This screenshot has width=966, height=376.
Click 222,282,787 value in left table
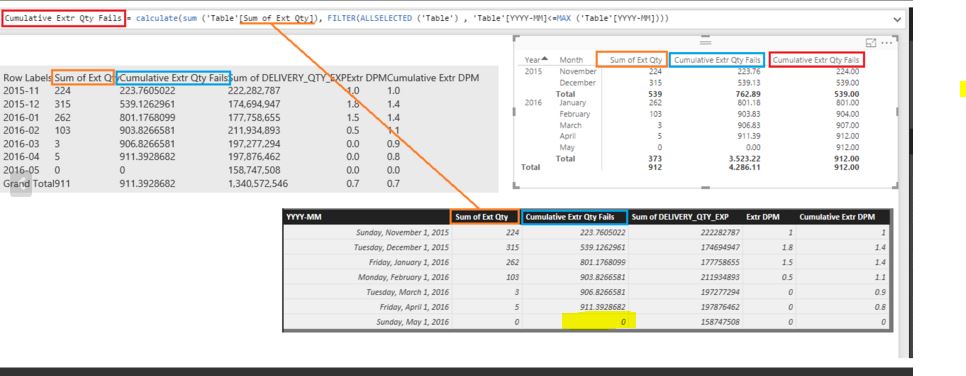pos(254,91)
